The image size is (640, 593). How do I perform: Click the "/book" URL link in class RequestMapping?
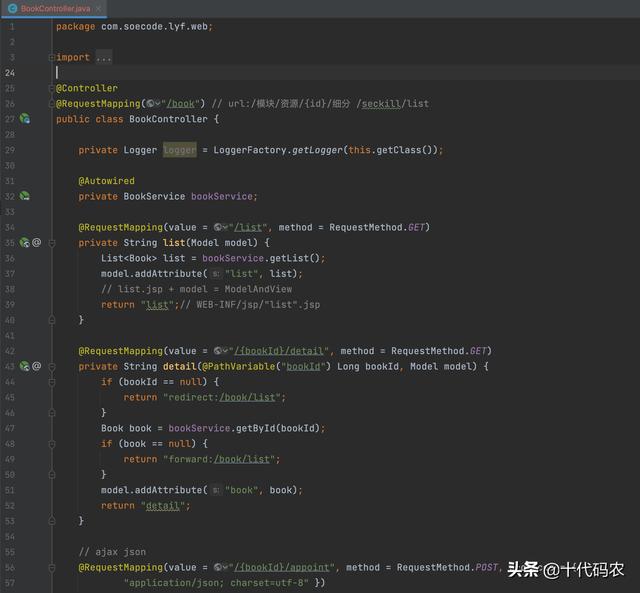coord(180,104)
